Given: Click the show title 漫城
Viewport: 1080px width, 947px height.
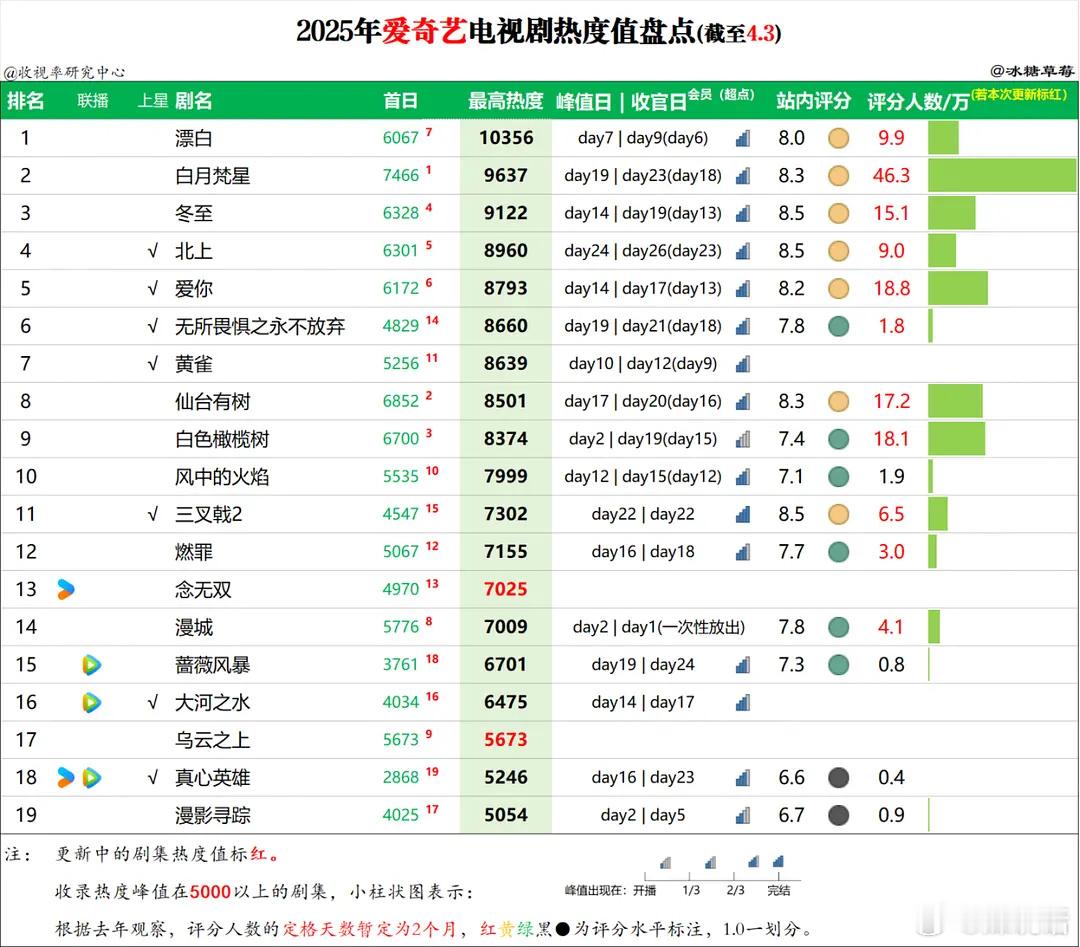Looking at the screenshot, I should click(194, 627).
